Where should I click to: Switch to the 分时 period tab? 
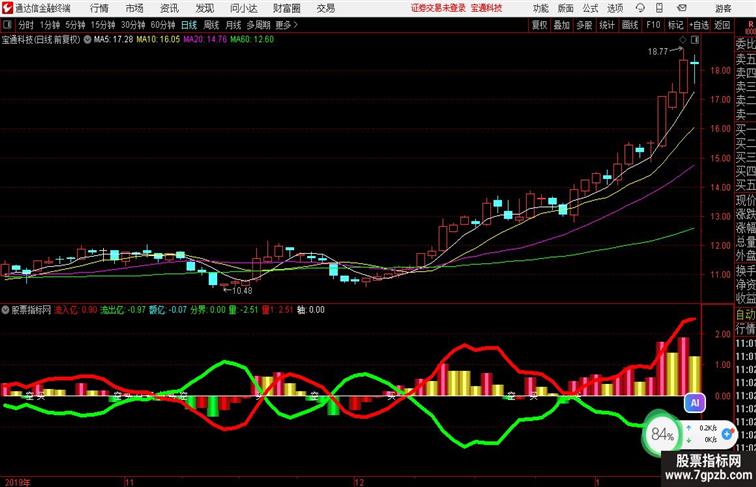click(26, 25)
